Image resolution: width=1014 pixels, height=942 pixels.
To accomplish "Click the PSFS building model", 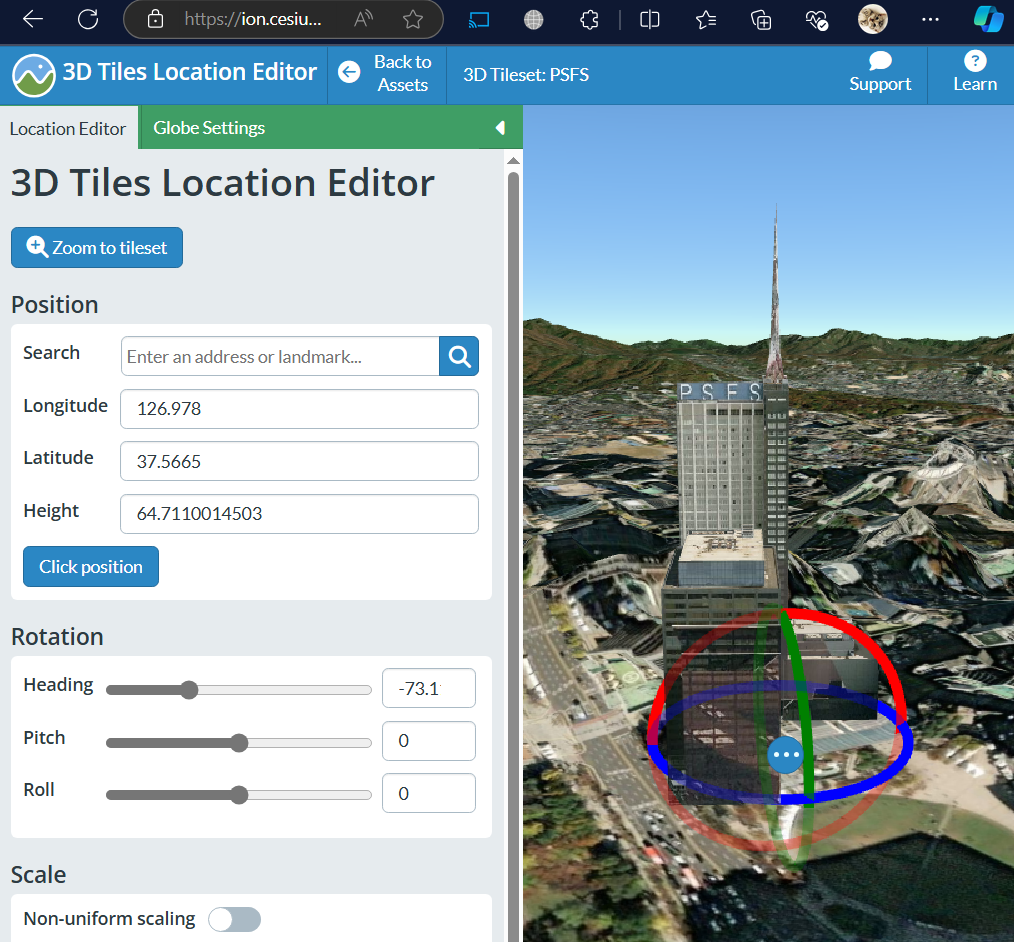I will (726, 491).
